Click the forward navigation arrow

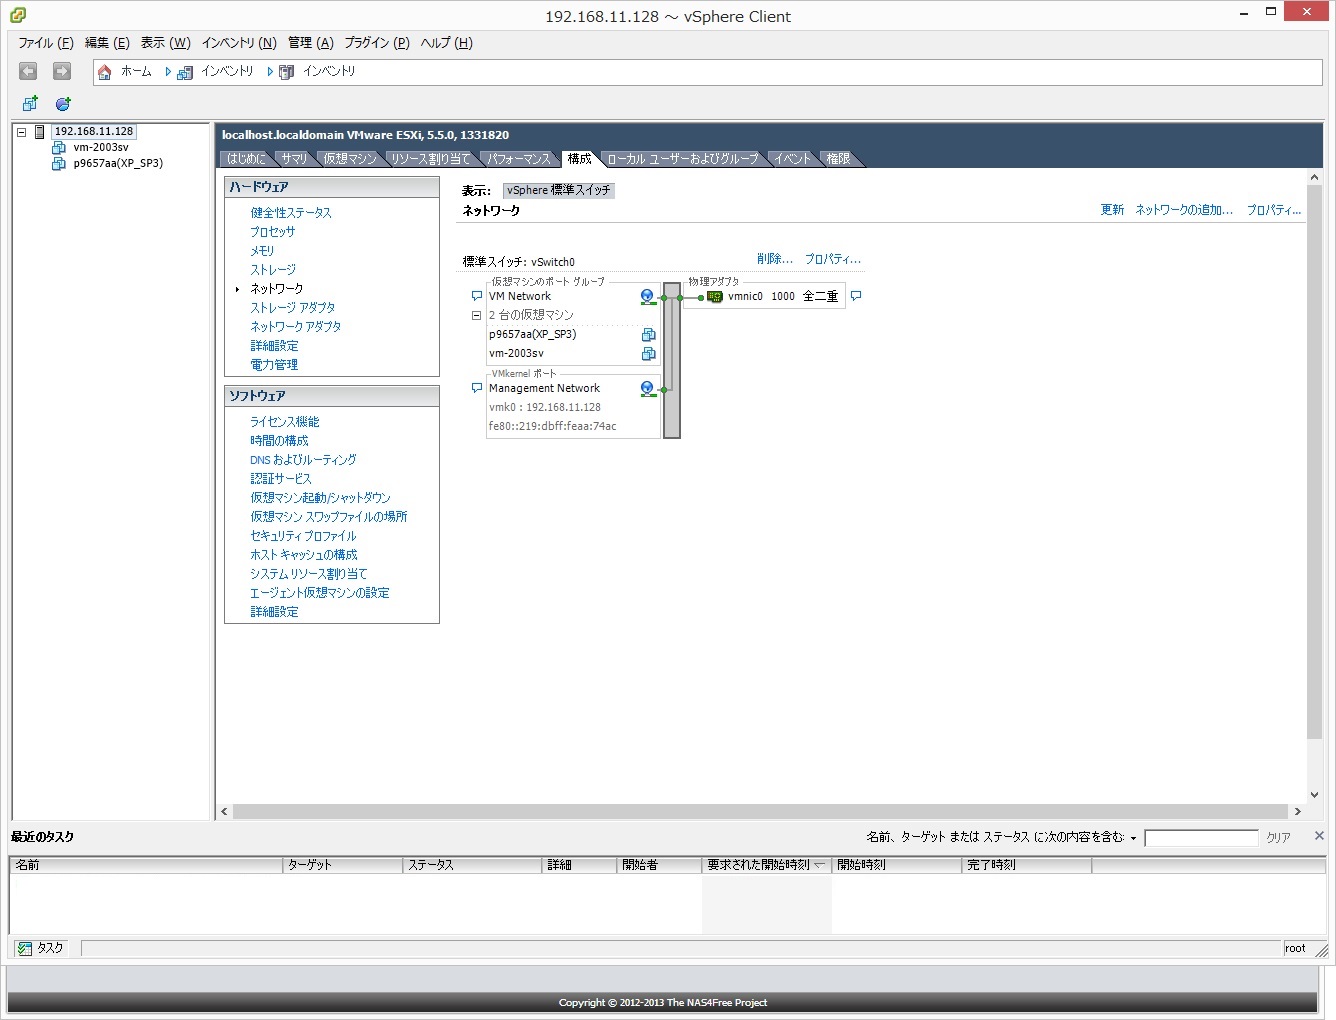(62, 71)
